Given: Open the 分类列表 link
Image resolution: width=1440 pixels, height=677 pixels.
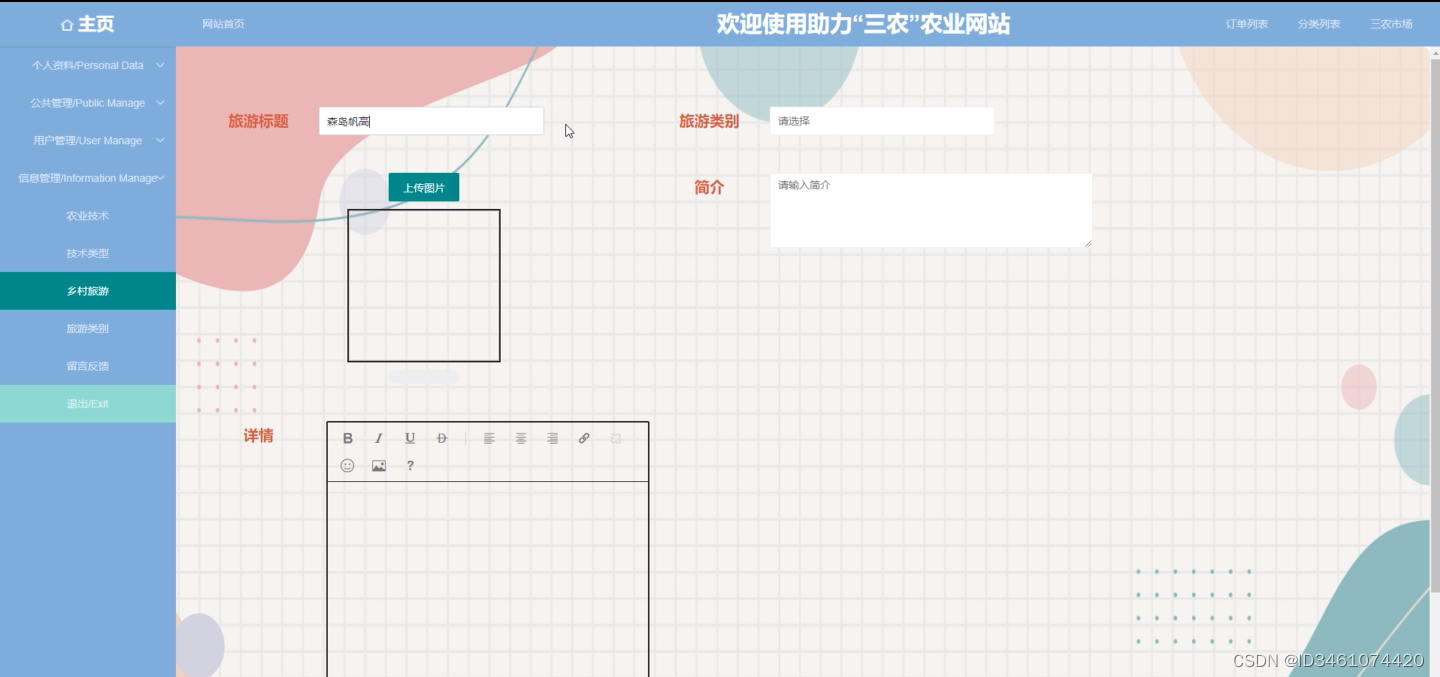Looking at the screenshot, I should pos(1319,24).
